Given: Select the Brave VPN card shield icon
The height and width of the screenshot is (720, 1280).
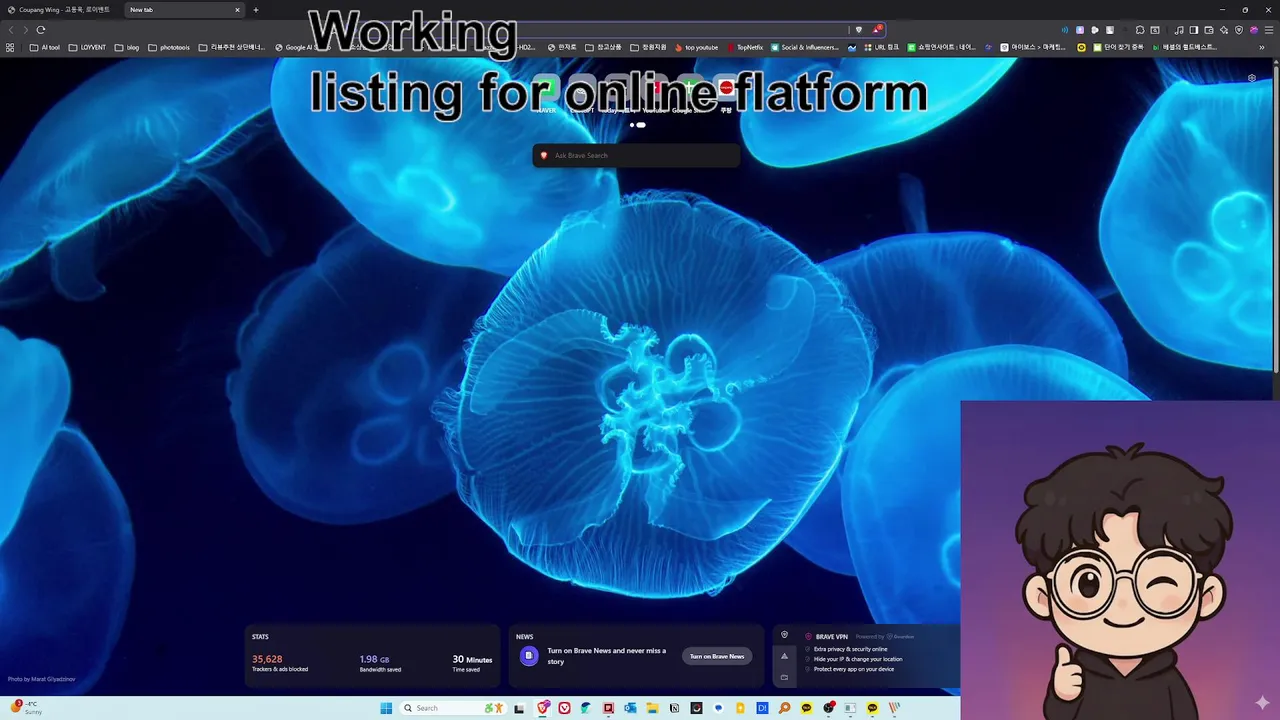Looking at the screenshot, I should pos(784,635).
